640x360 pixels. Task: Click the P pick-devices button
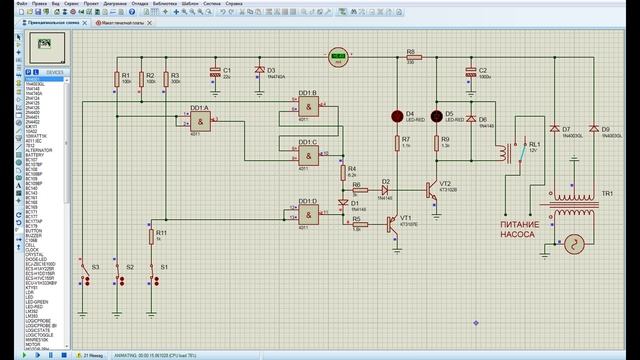pos(29,72)
